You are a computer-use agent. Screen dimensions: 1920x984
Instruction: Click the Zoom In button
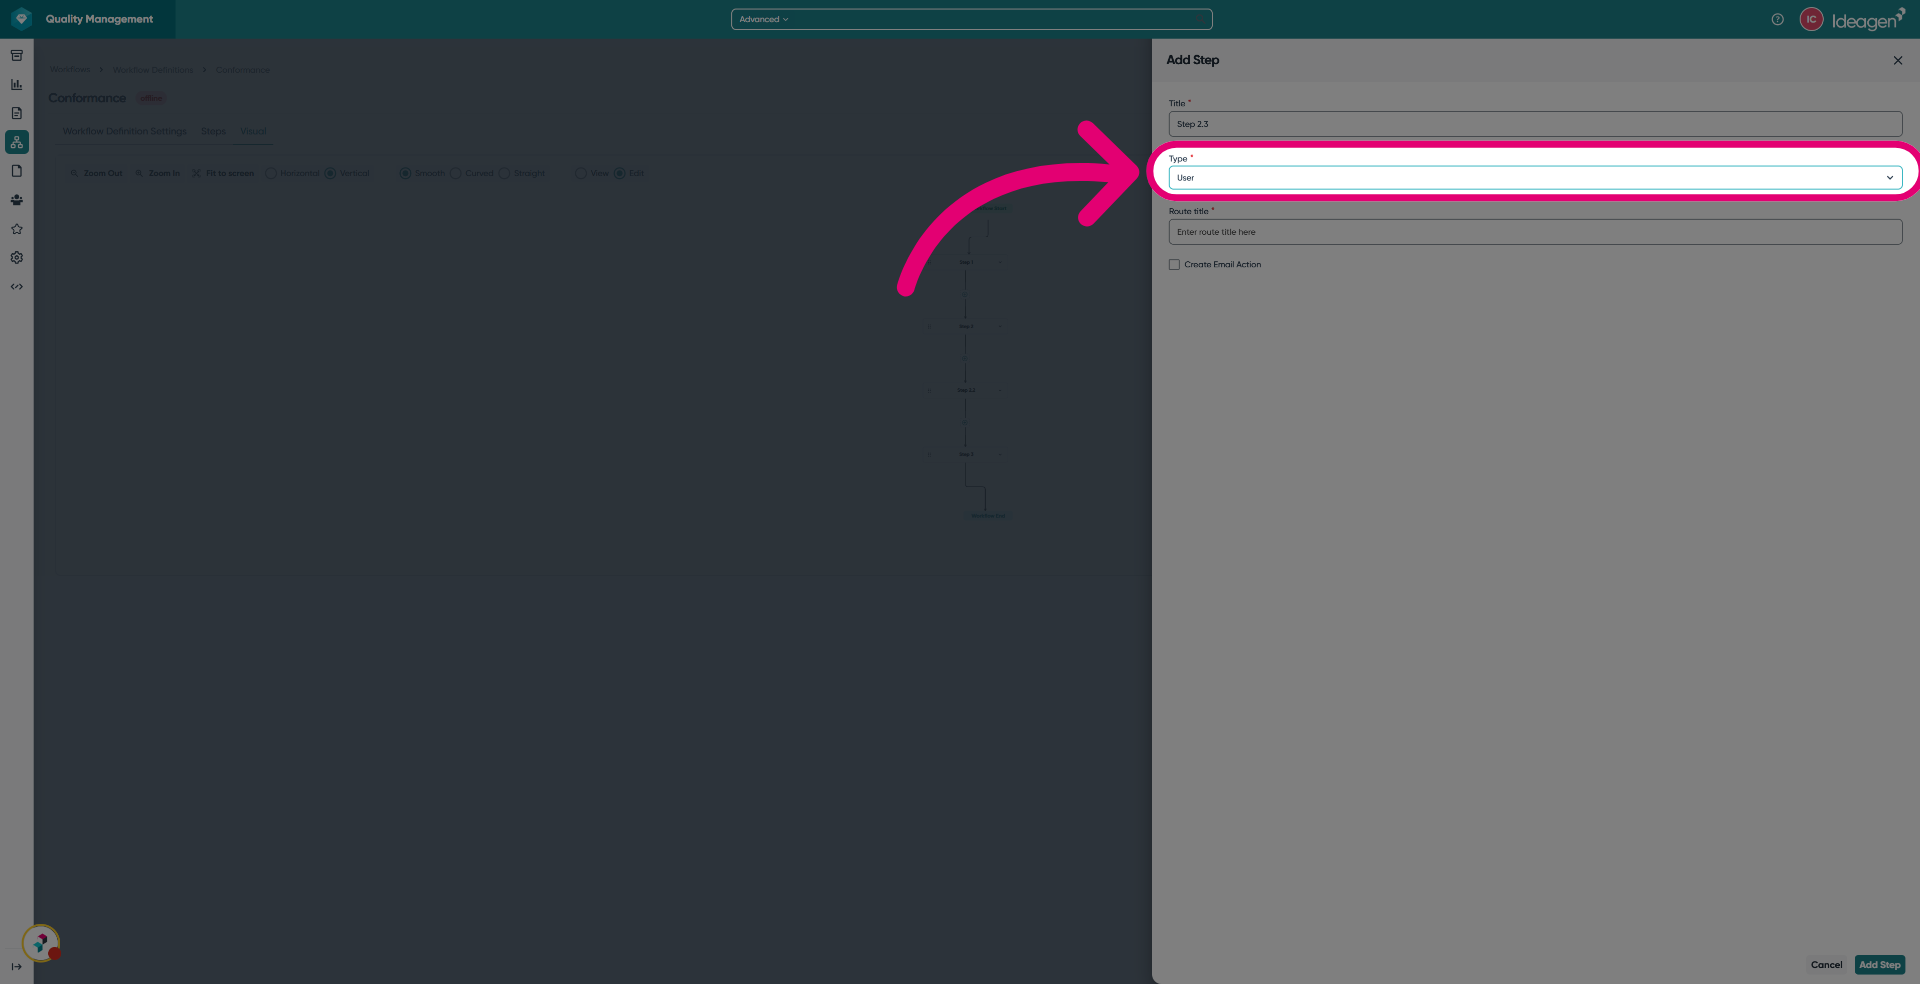[158, 173]
